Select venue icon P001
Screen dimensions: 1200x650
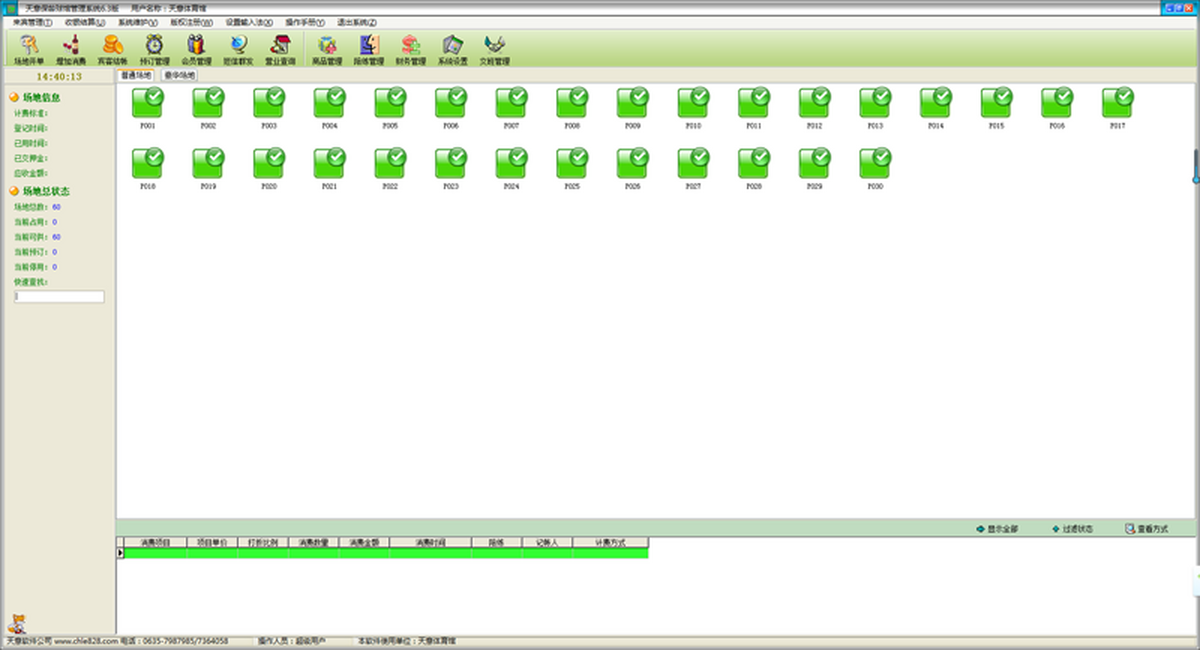148,103
